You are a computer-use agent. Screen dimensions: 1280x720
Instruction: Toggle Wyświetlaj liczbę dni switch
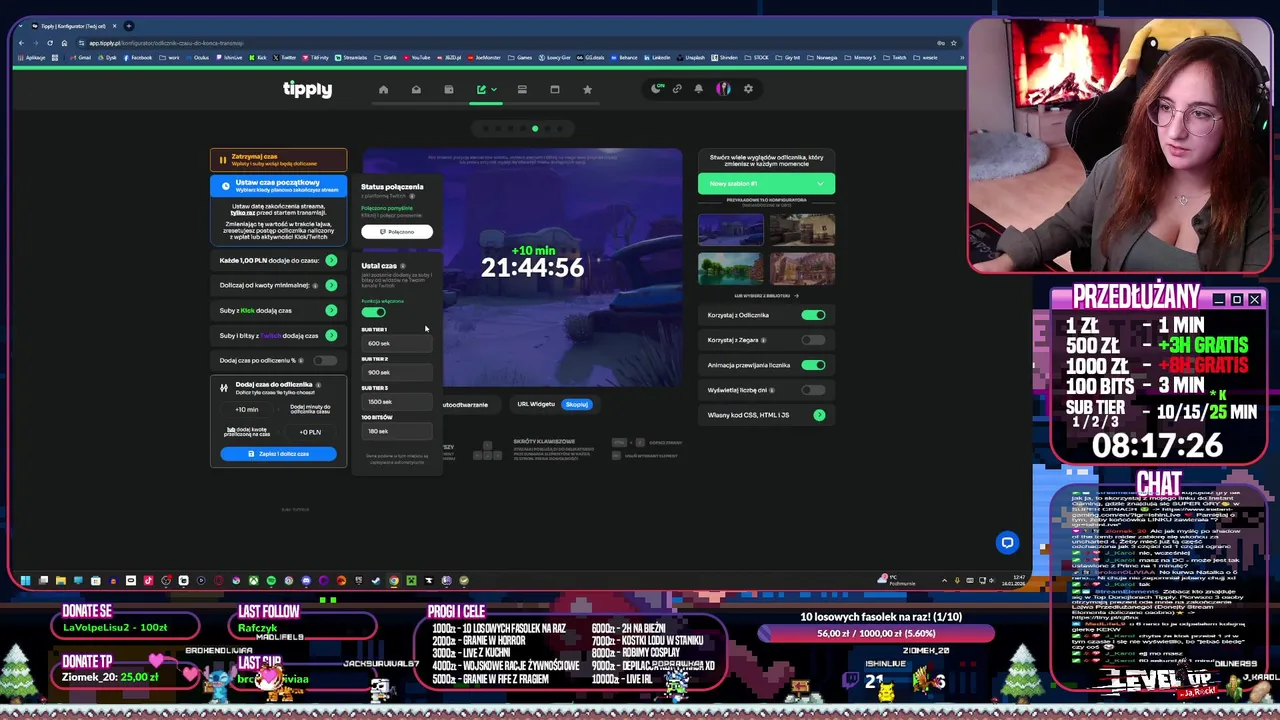(x=813, y=390)
